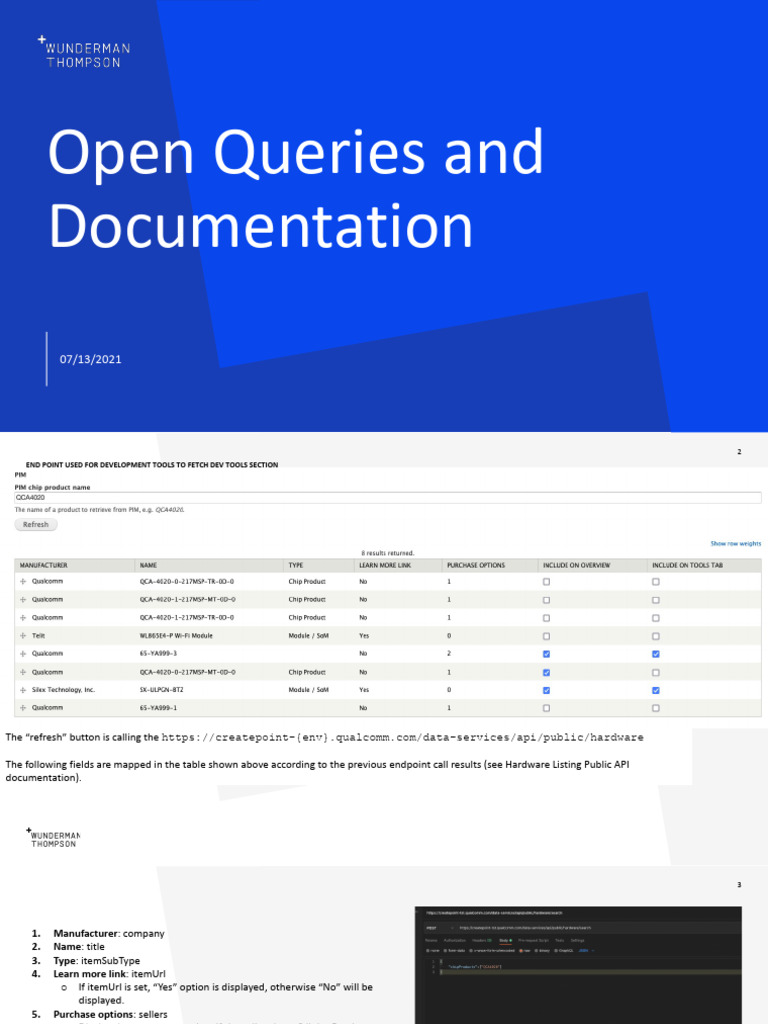Viewport: 768px width, 1024px height.
Task: Check Include on Overview for QCA-4020-0-217MSP-TR-0D-0
Action: click(547, 581)
